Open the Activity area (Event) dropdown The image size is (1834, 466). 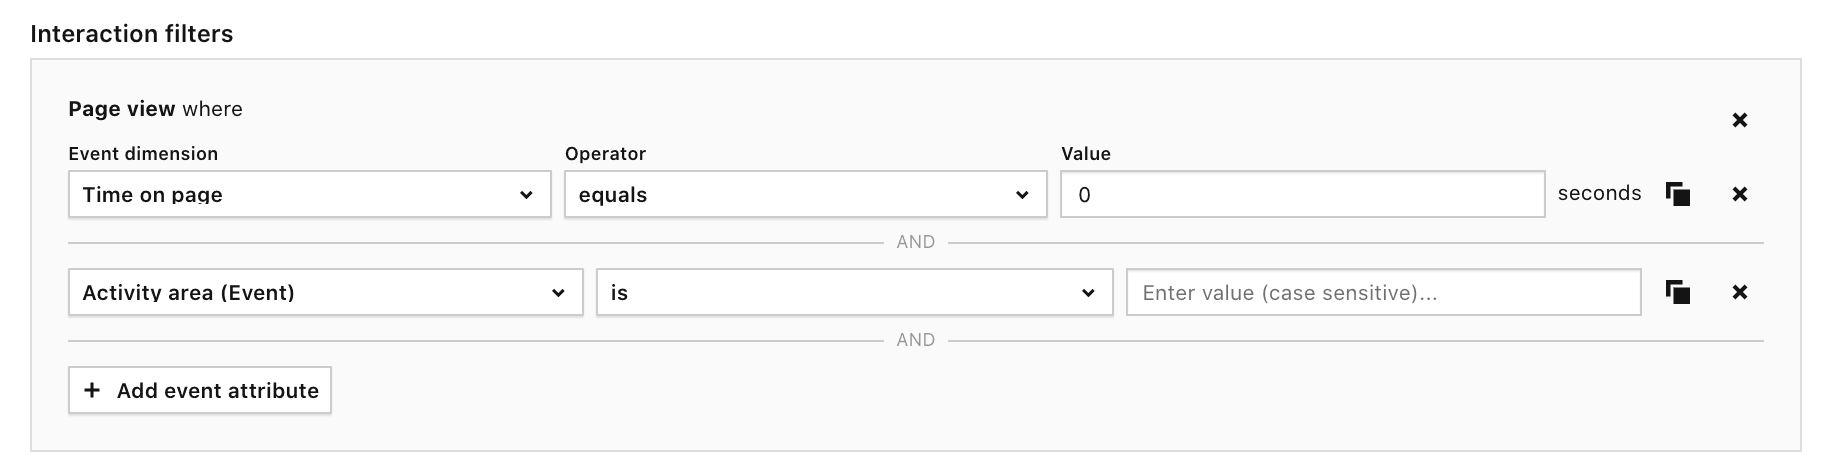click(x=325, y=292)
